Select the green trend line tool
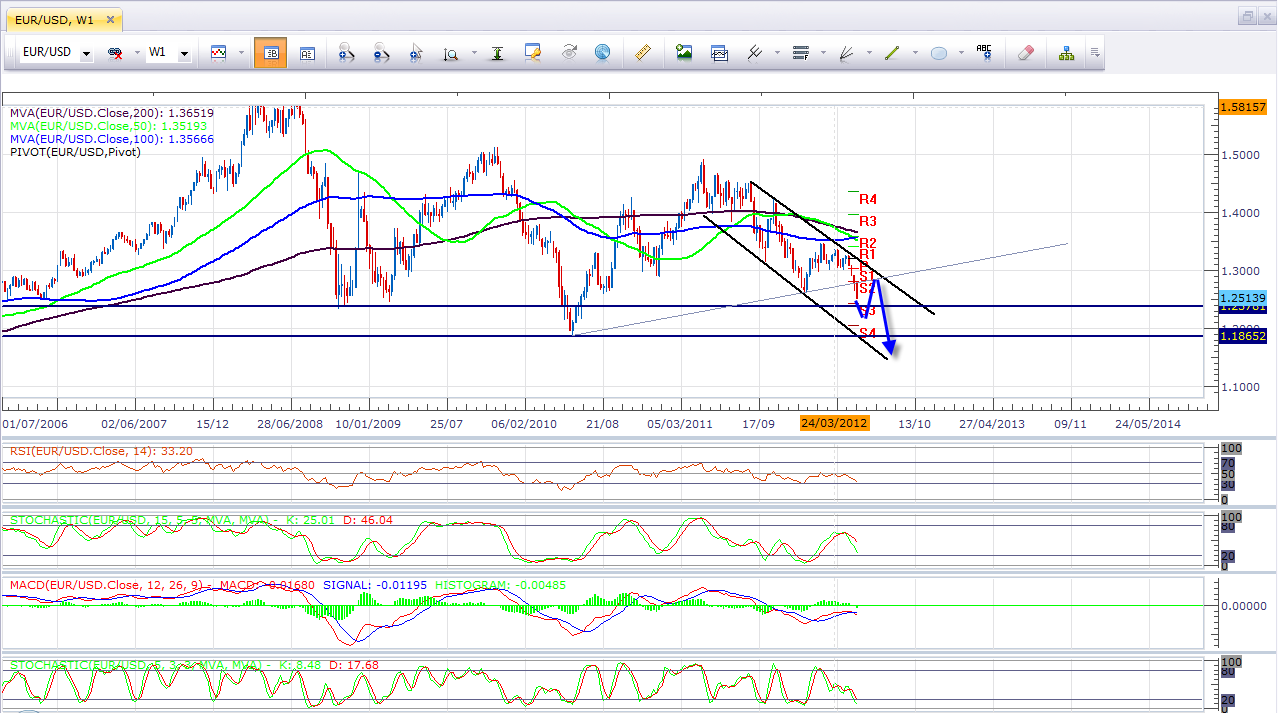The image size is (1278, 713). coord(893,53)
